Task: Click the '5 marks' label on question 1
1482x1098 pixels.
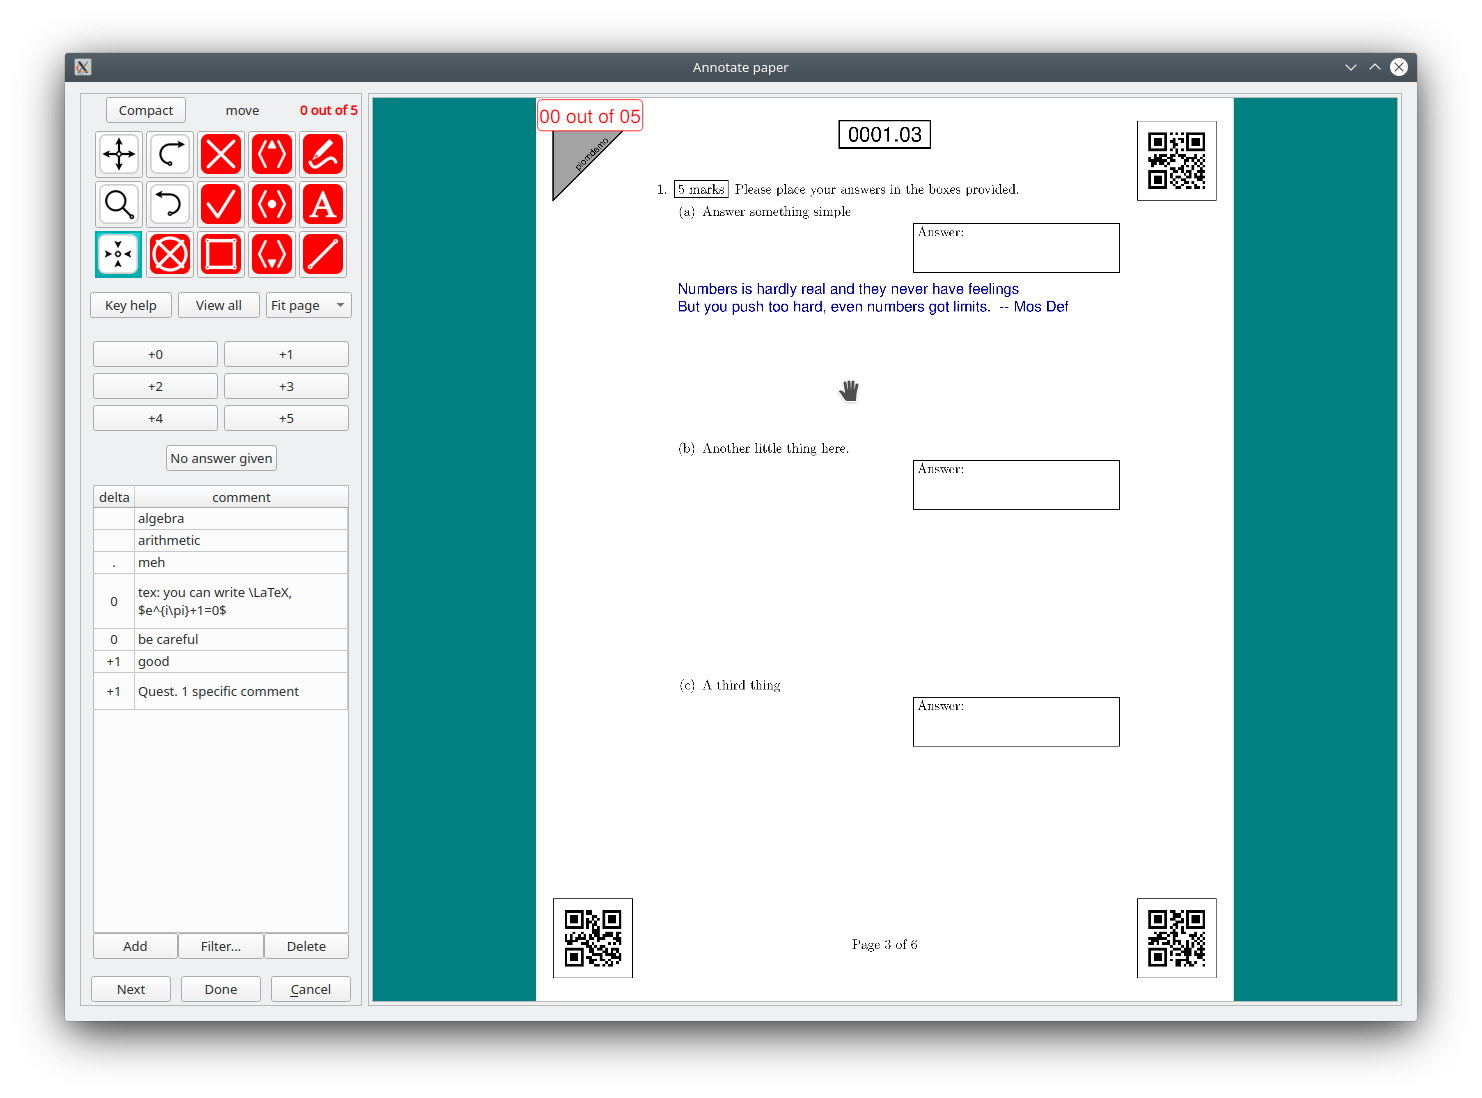Action: pos(701,189)
